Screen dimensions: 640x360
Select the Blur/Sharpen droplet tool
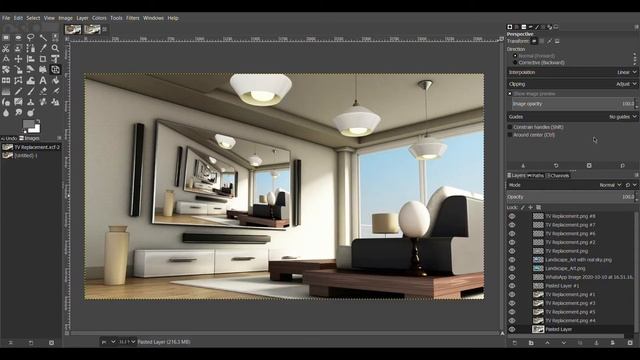[6, 113]
